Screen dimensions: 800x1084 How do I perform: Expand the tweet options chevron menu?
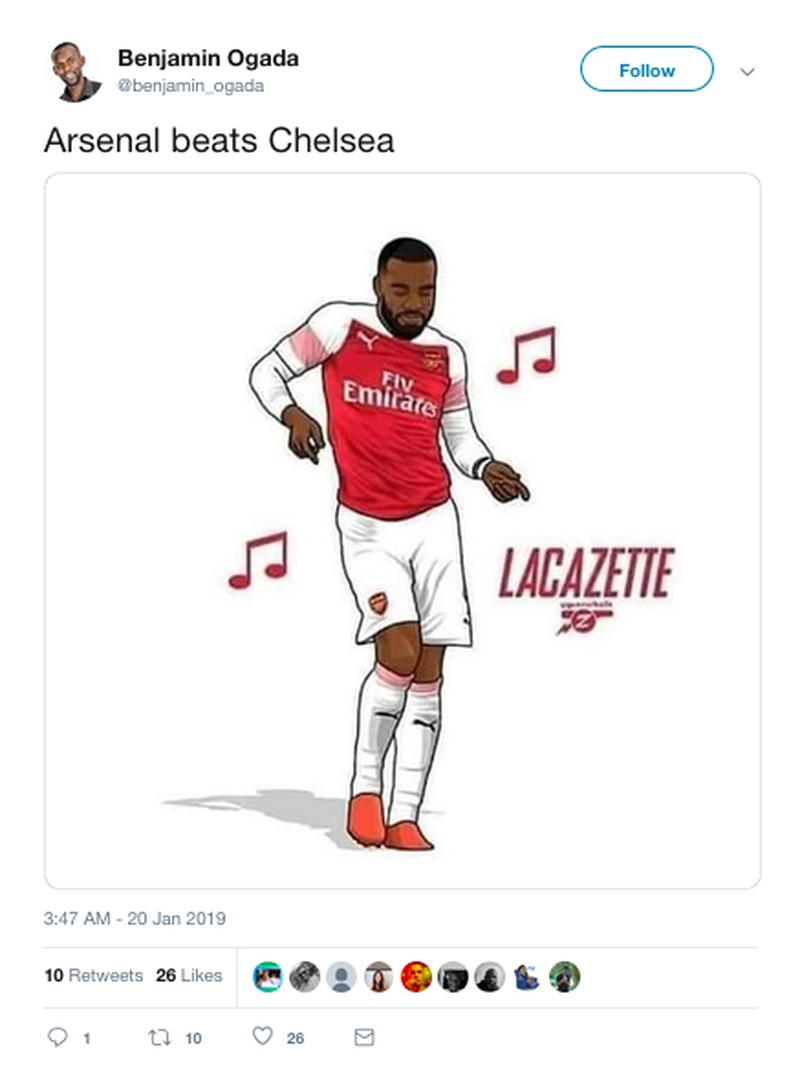coord(746,72)
